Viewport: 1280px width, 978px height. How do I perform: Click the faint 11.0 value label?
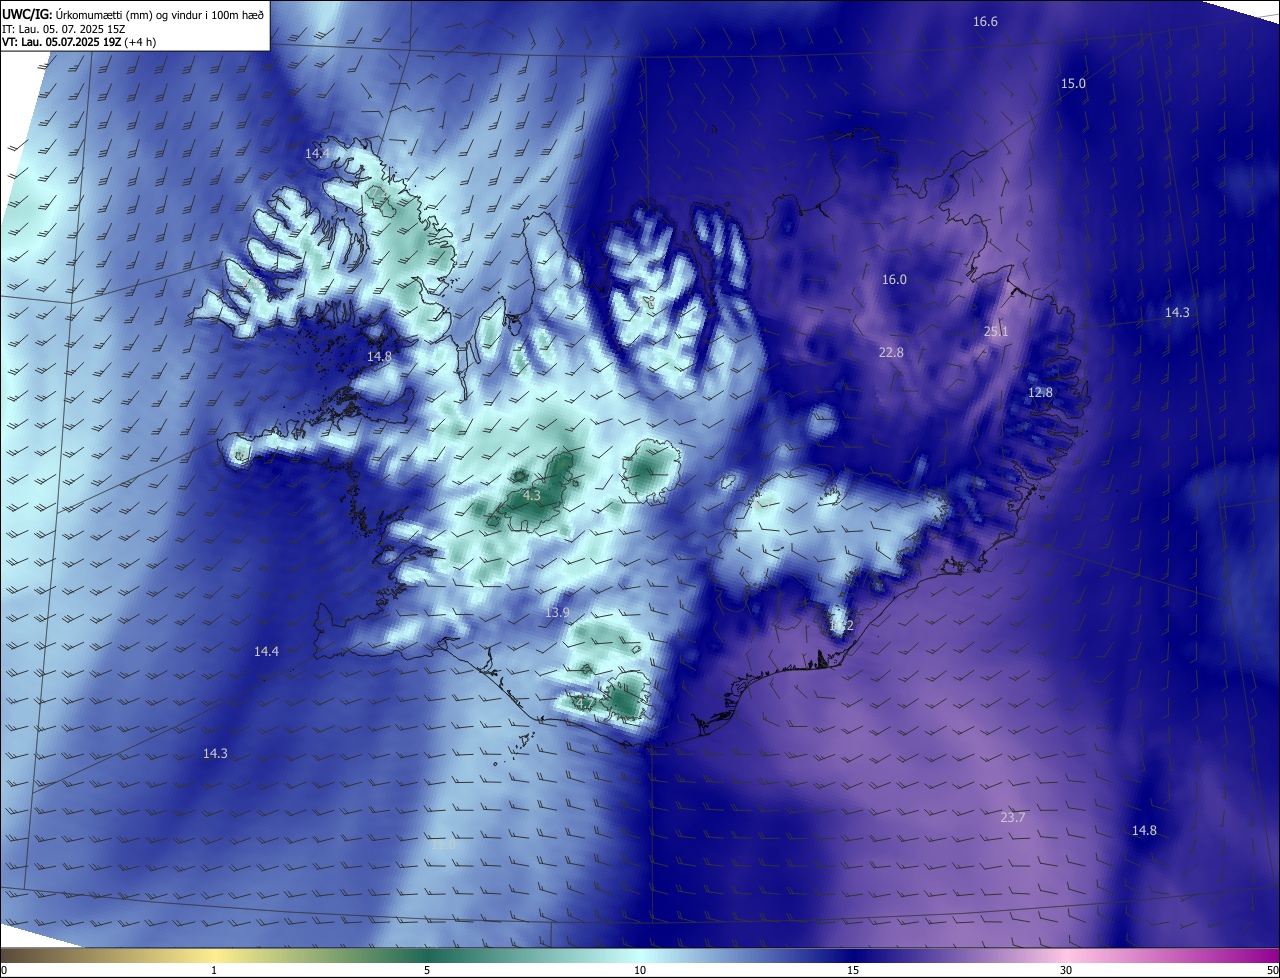[x=443, y=845]
